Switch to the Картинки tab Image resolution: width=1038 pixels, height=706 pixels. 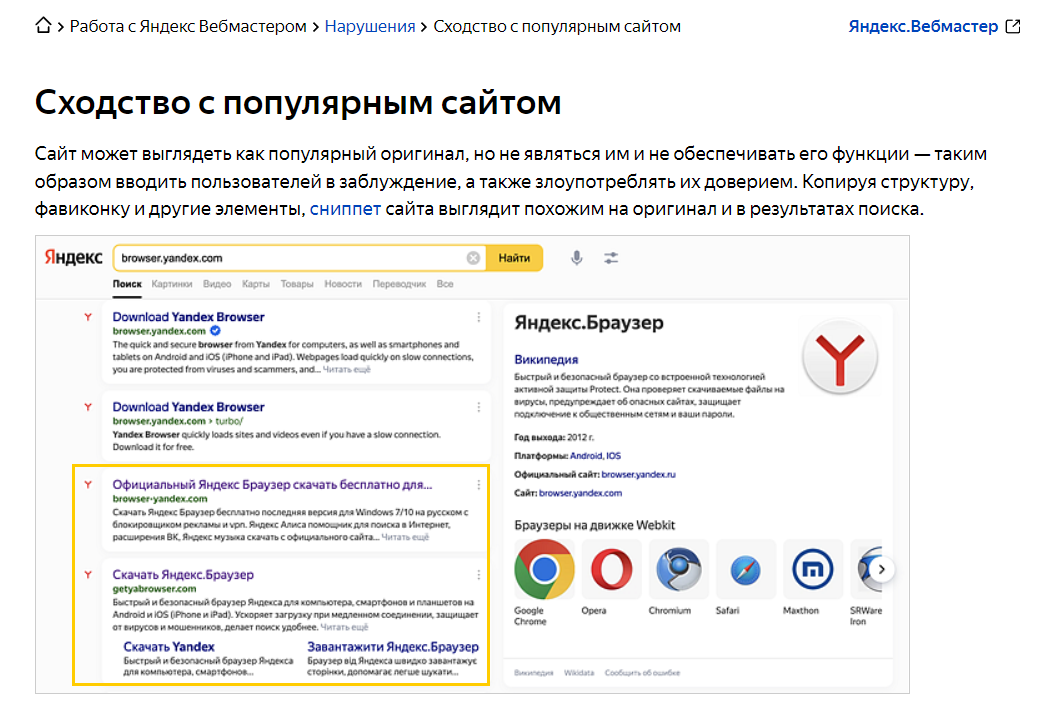[x=171, y=284]
